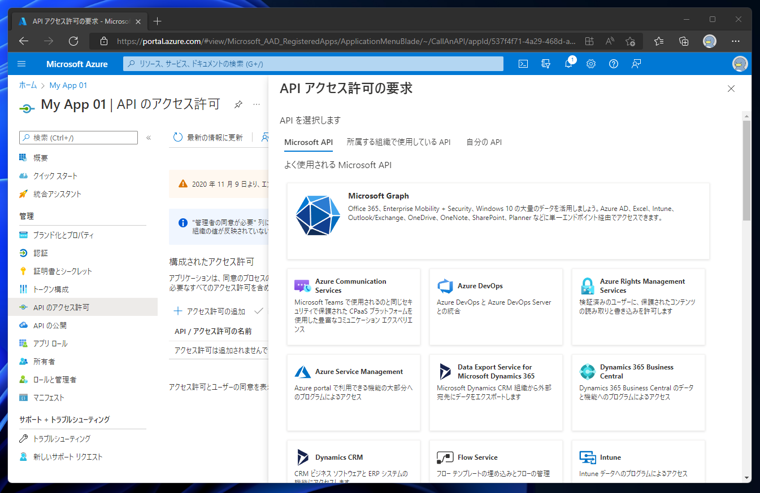Click アクセス許可の追加 button
The height and width of the screenshot is (493, 760).
click(x=210, y=311)
